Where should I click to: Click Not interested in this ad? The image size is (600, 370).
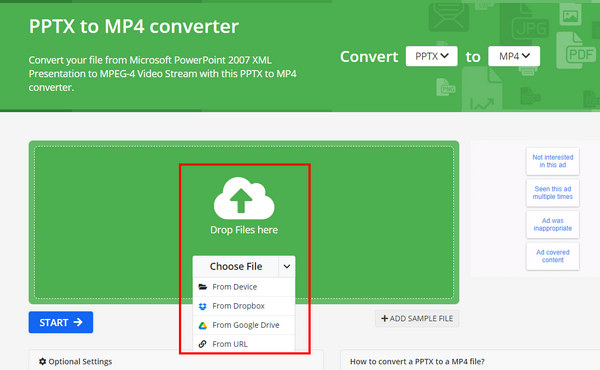point(553,161)
